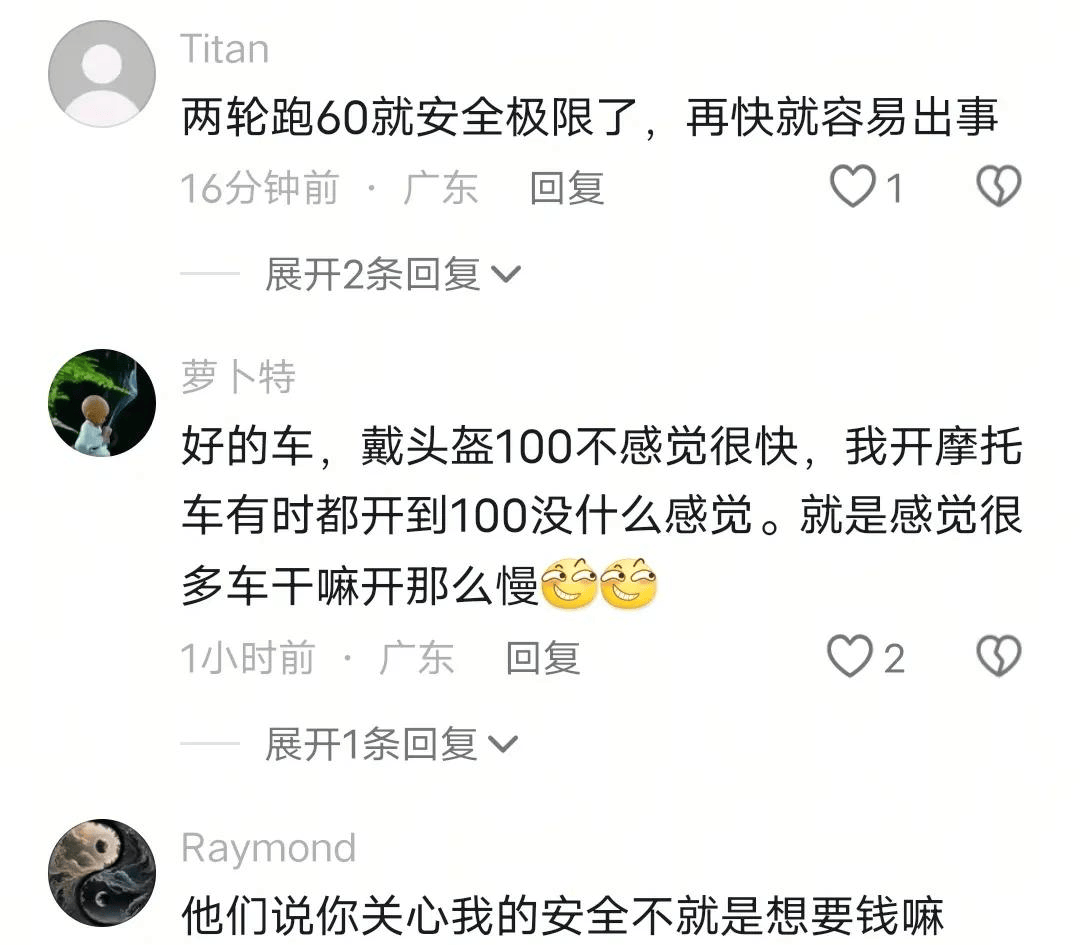The image size is (1080, 945).
Task: Dislike Titan's comment with broken heart icon
Action: (x=999, y=186)
